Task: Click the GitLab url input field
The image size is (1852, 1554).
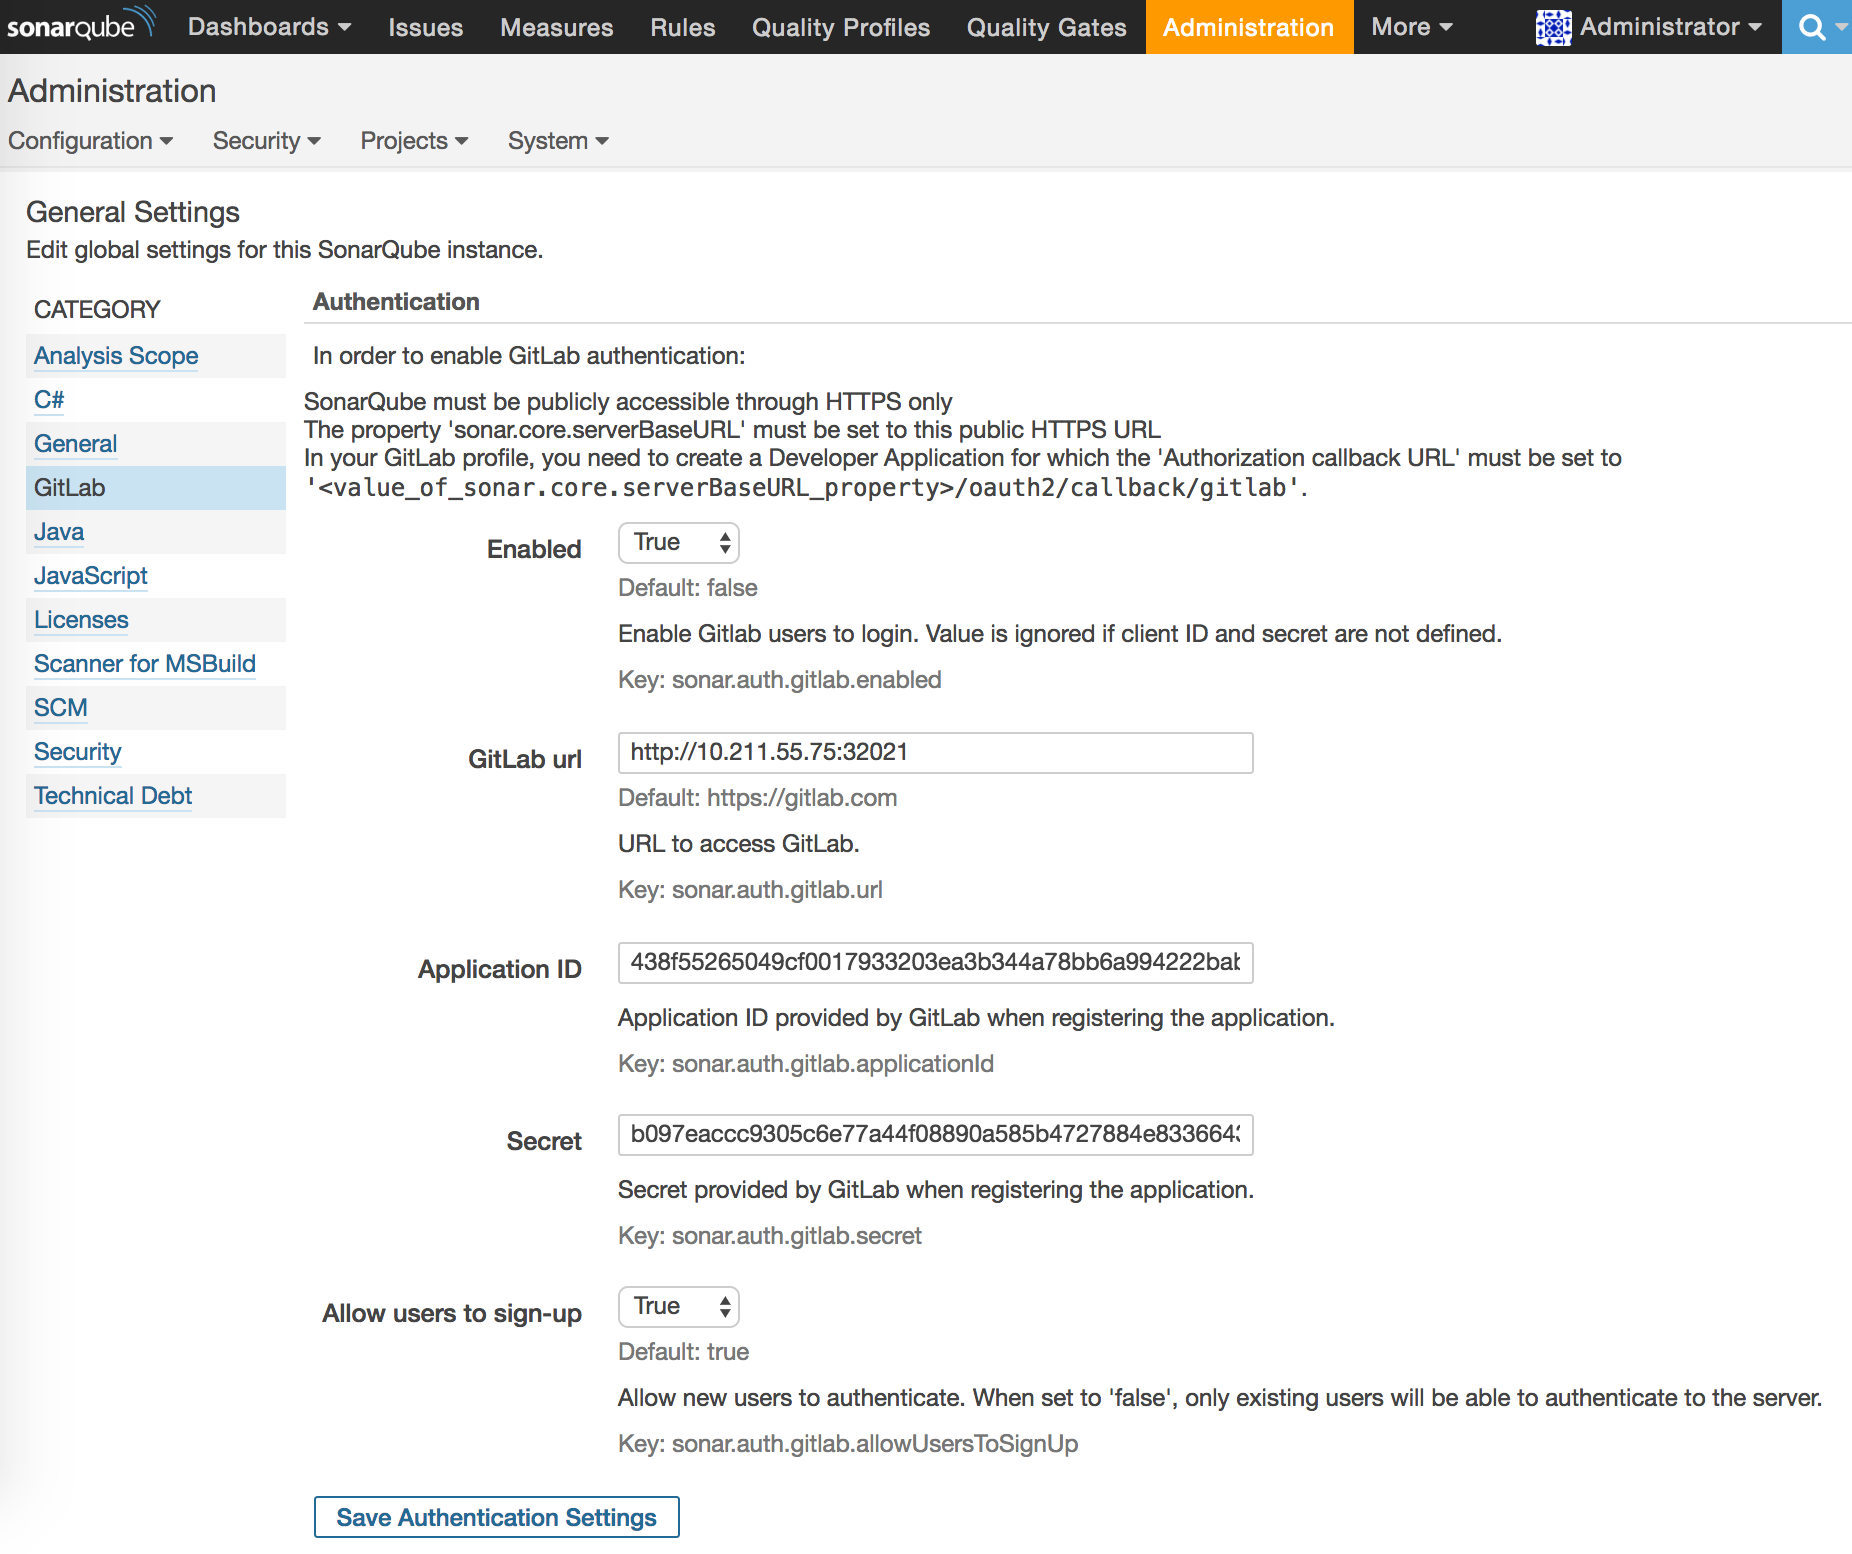Action: click(935, 753)
